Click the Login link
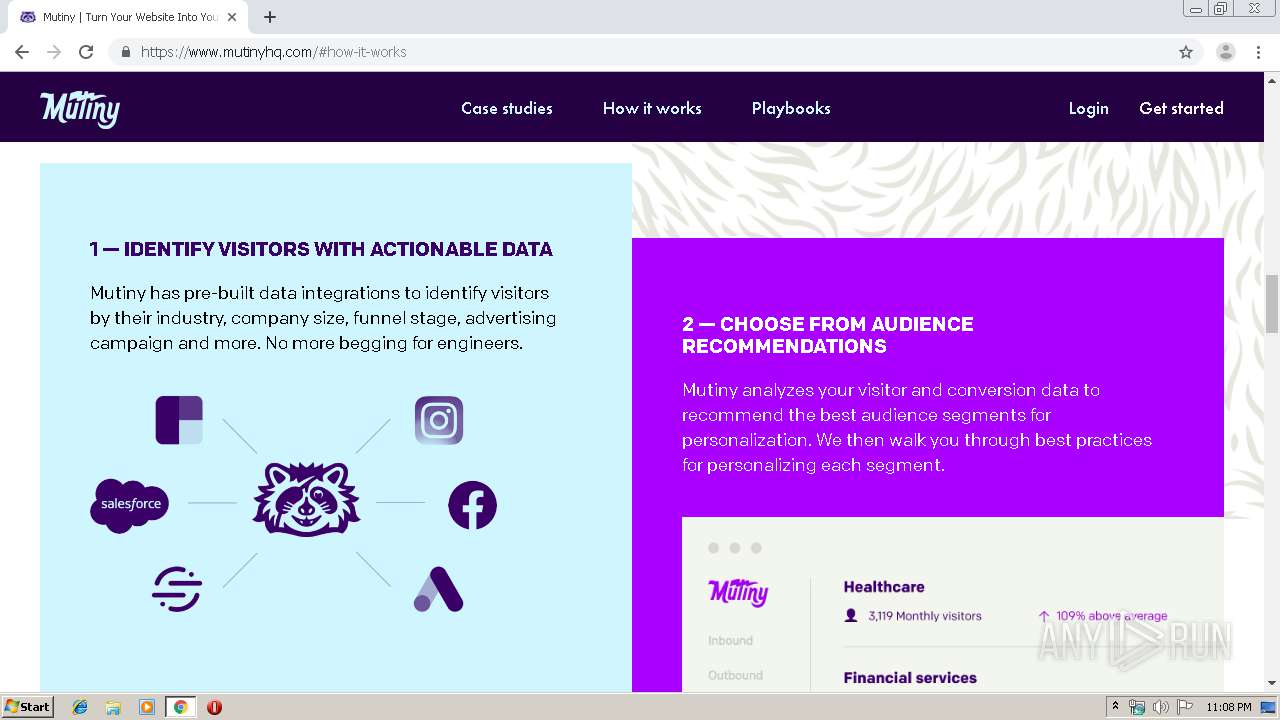The width and height of the screenshot is (1280, 720). [x=1088, y=108]
